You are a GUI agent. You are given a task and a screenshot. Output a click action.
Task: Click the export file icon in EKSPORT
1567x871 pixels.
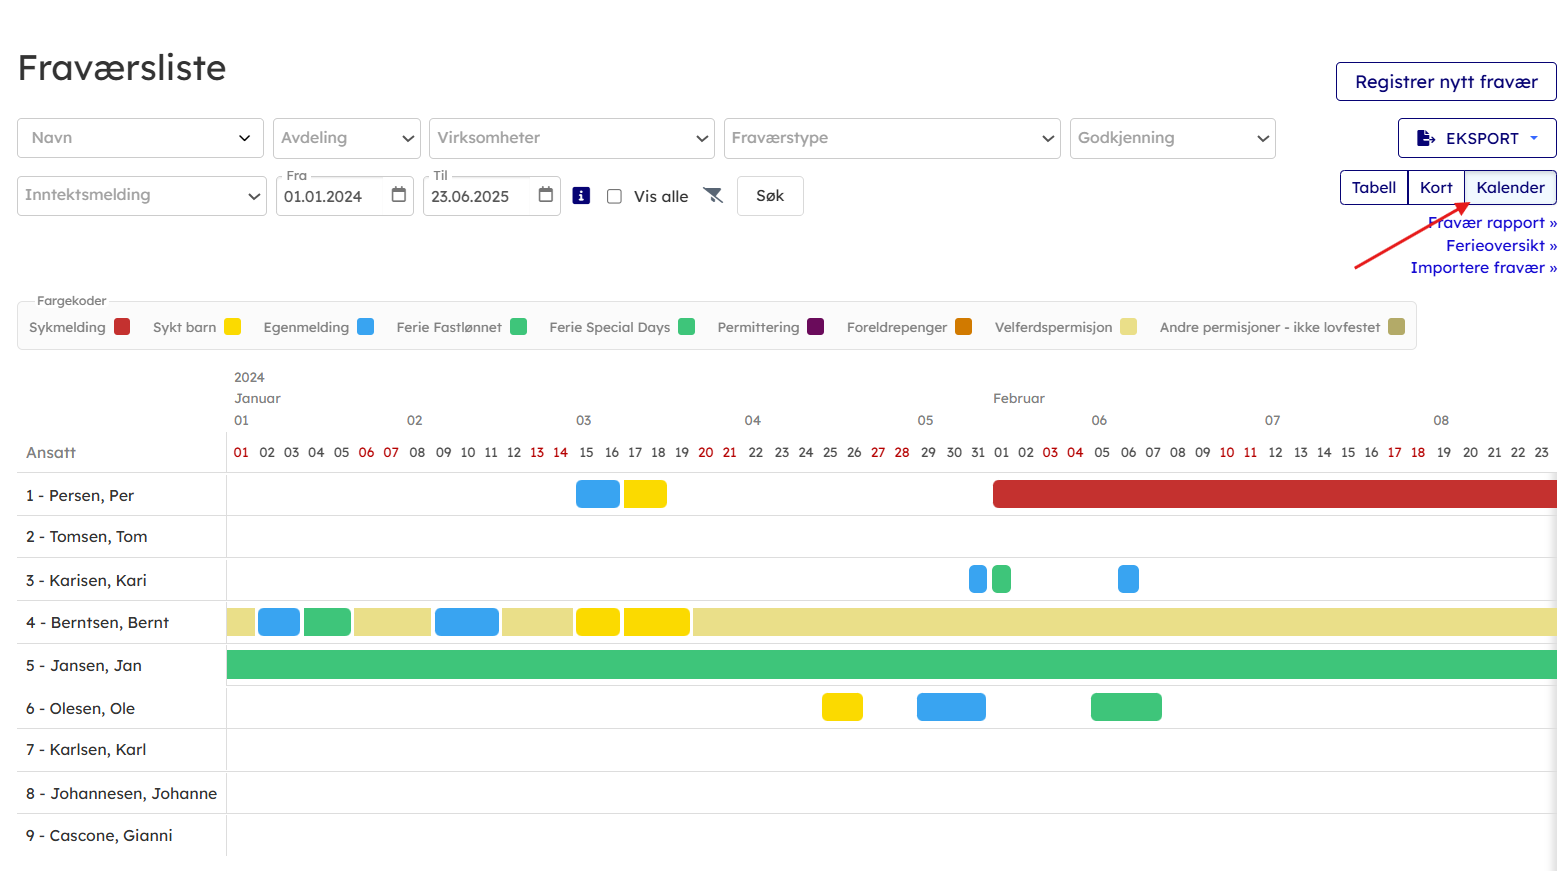[x=1426, y=138]
